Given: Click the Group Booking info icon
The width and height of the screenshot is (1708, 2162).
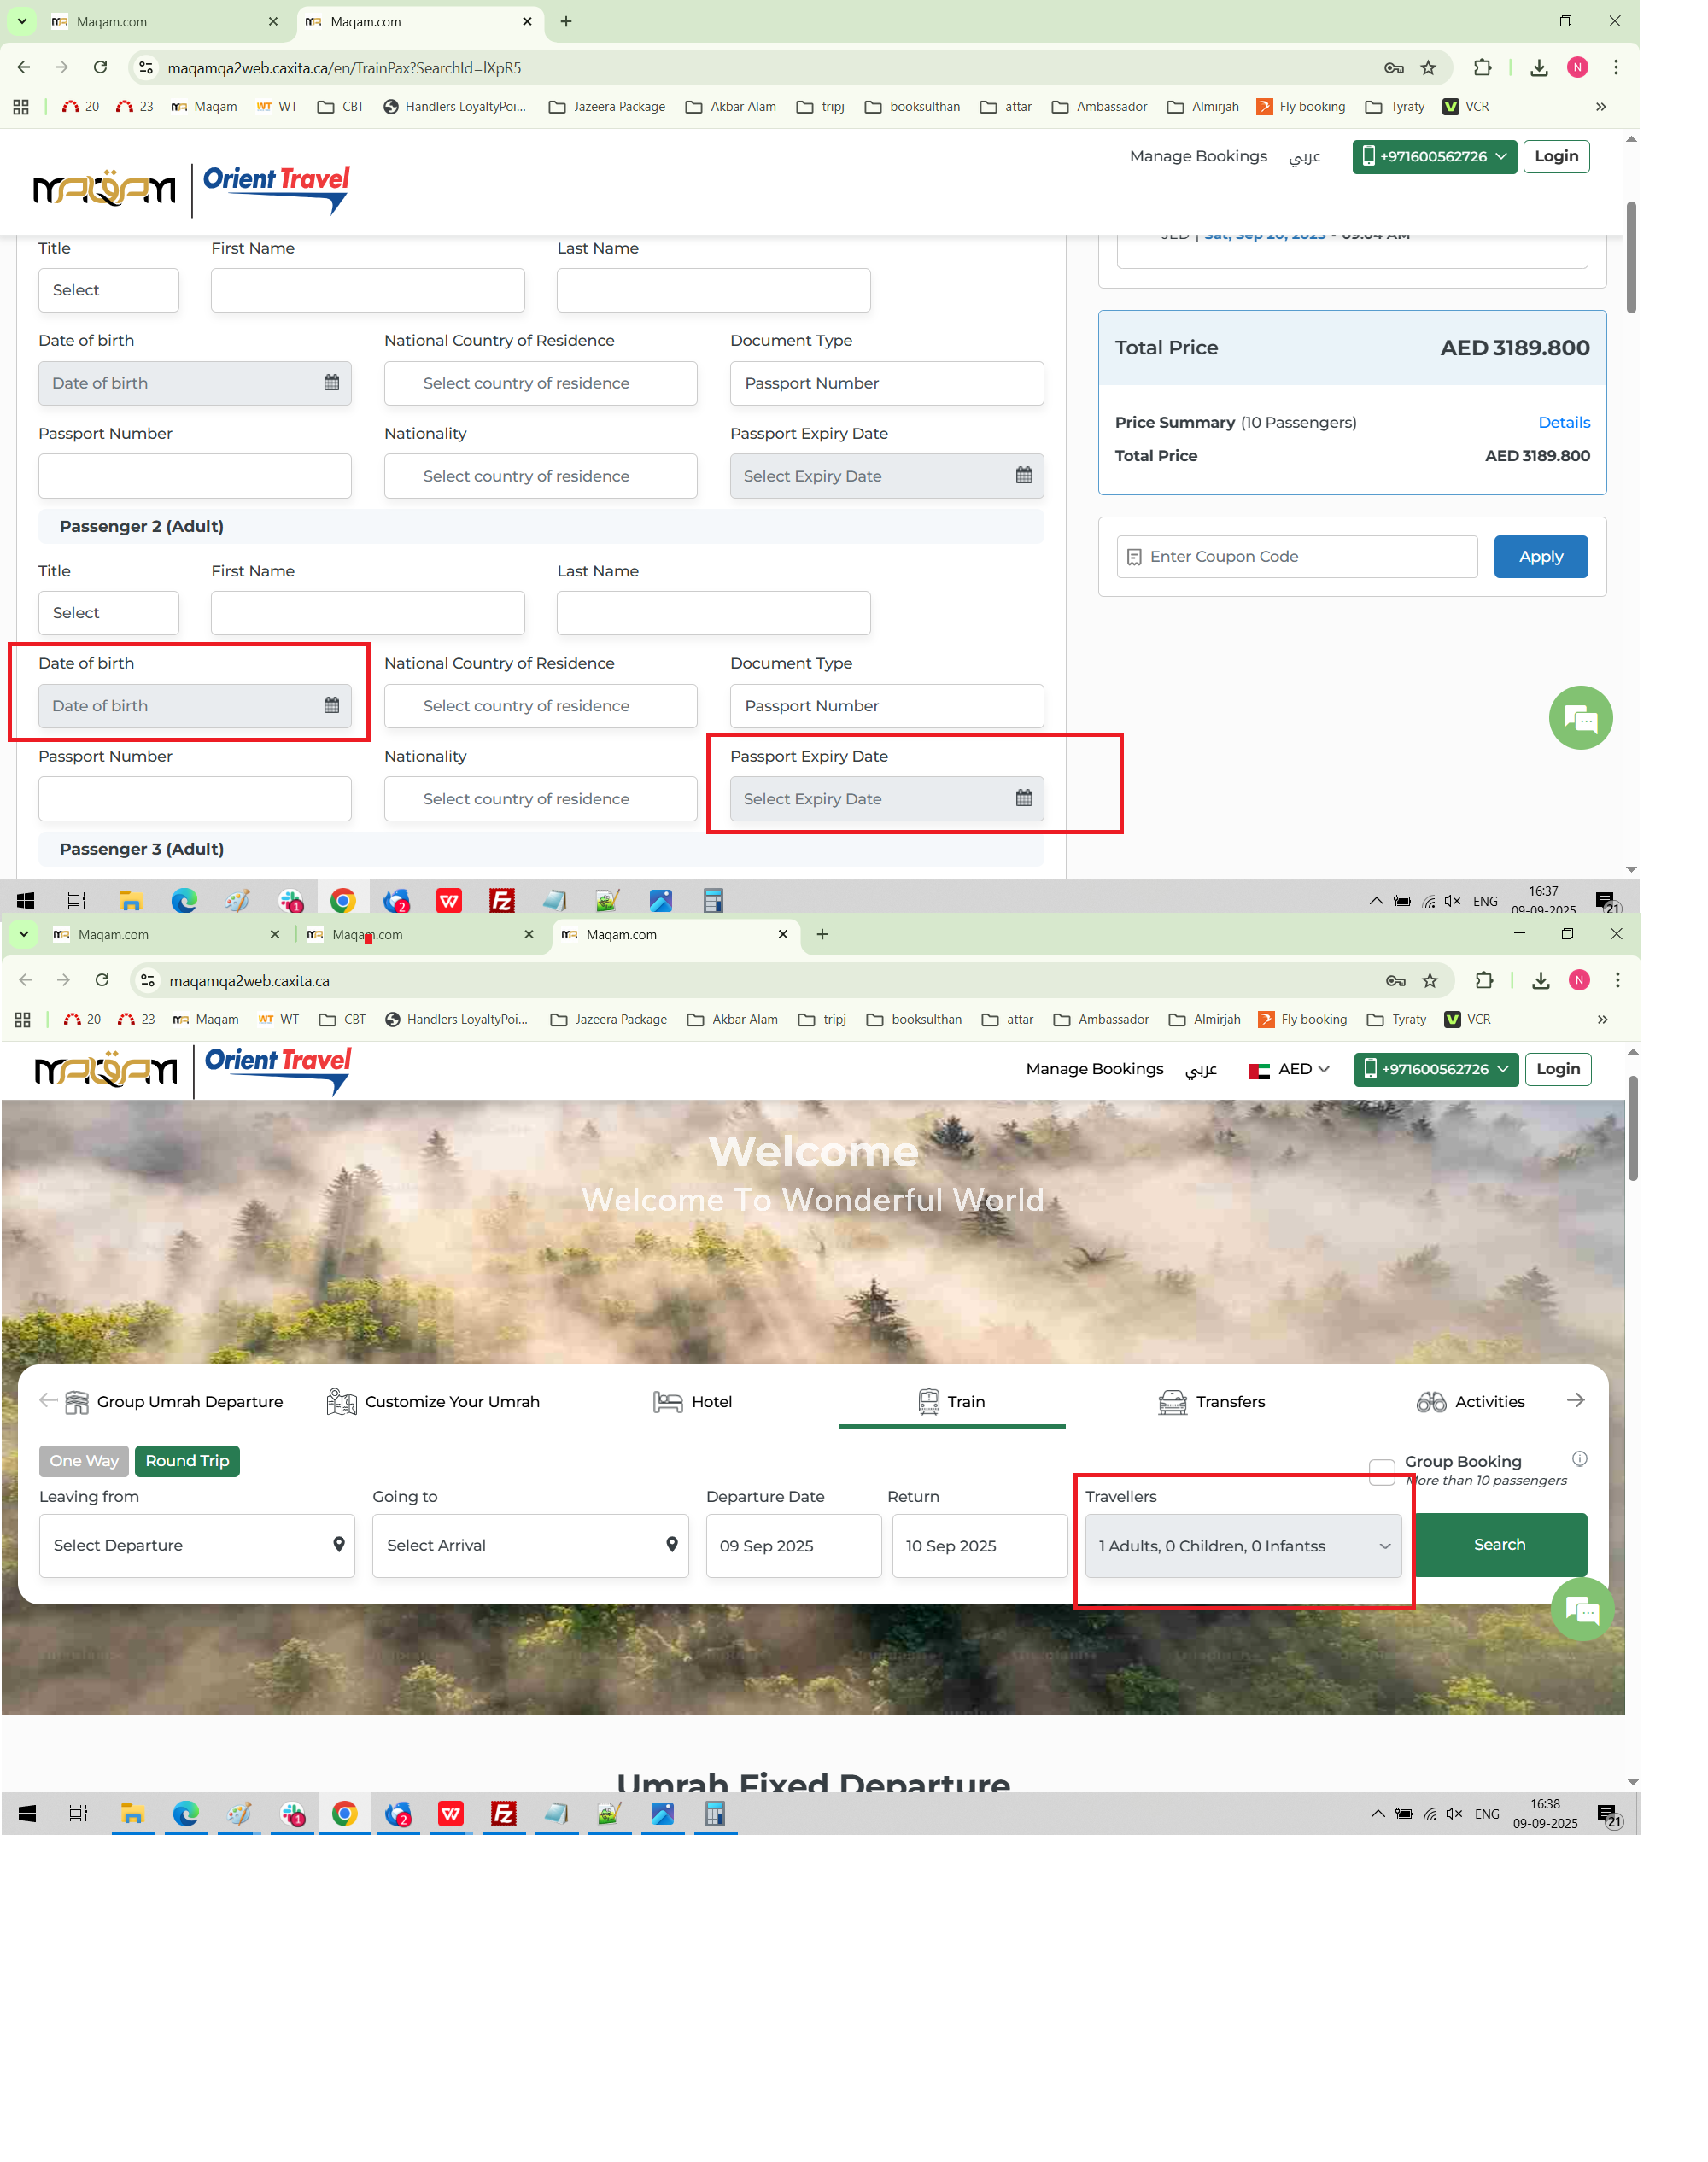Looking at the screenshot, I should (x=1579, y=1458).
